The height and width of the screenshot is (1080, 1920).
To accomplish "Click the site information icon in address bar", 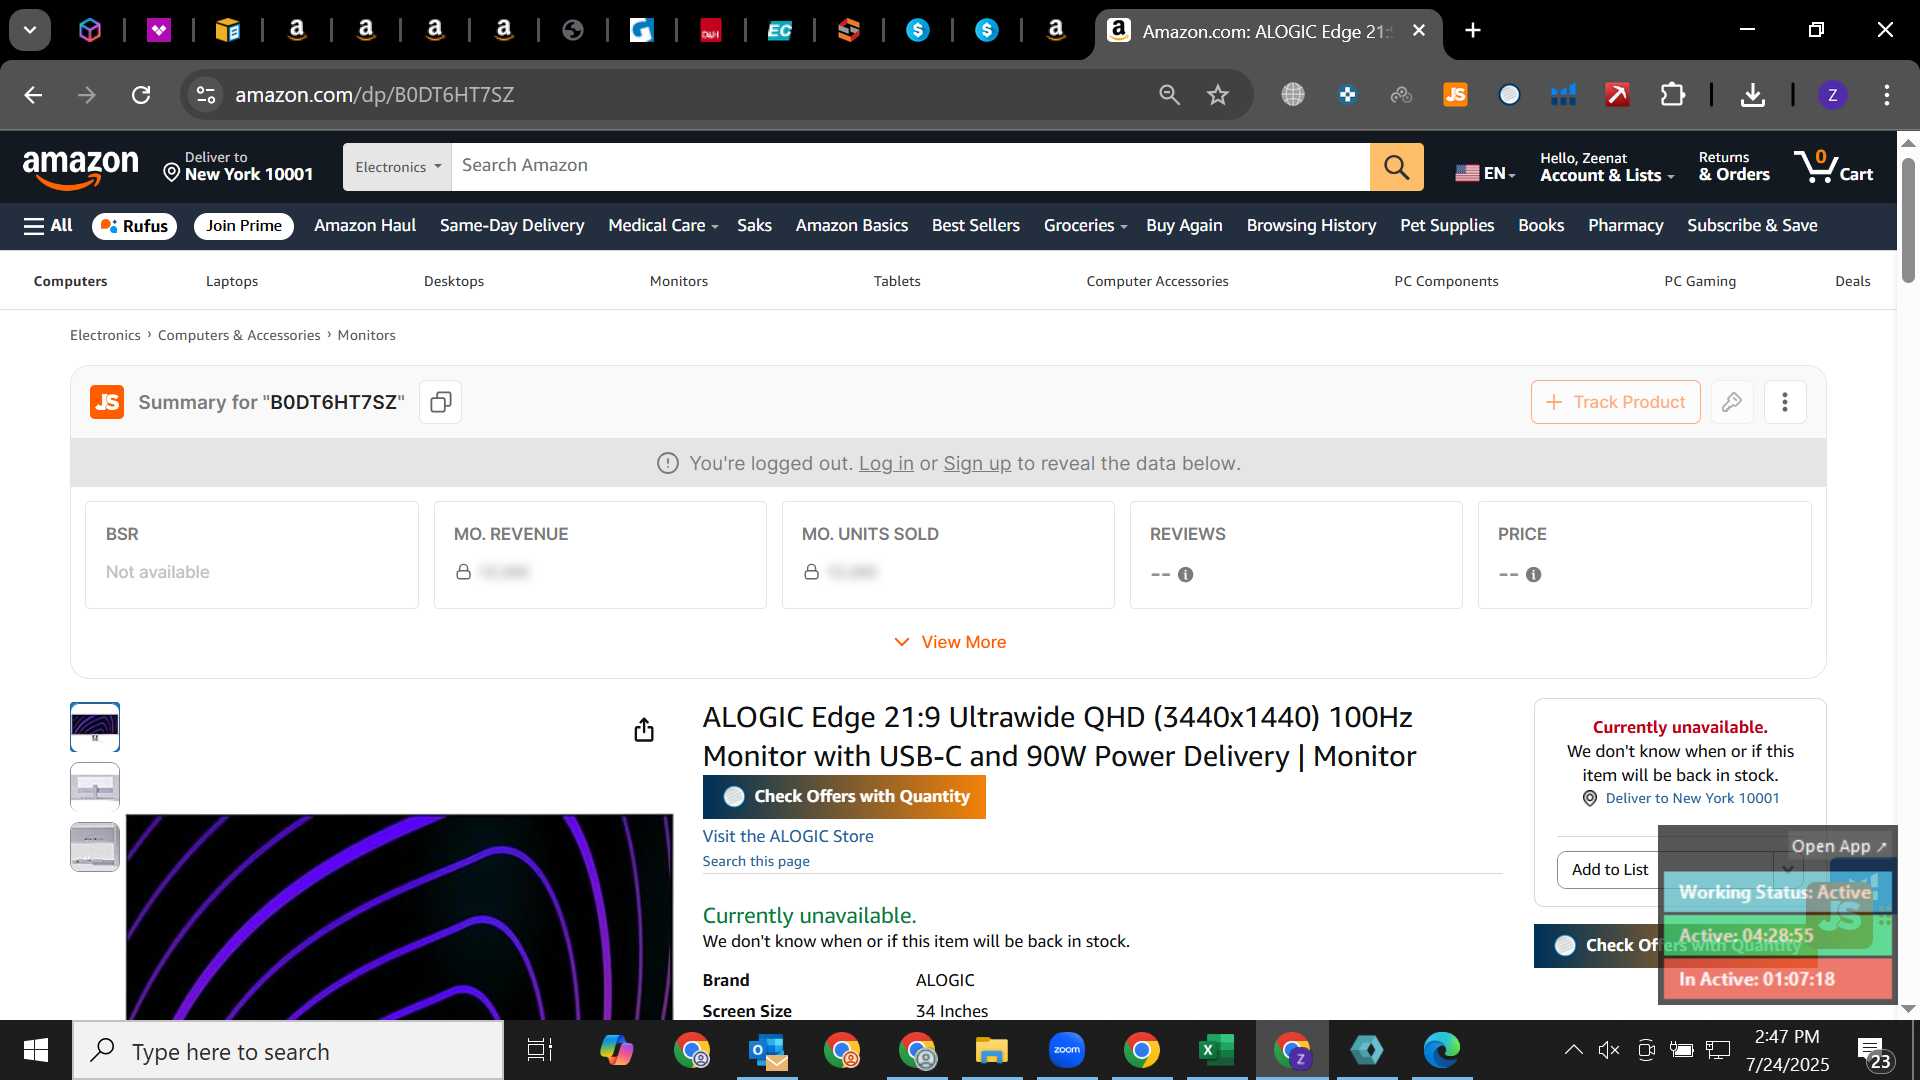I will click(205, 95).
